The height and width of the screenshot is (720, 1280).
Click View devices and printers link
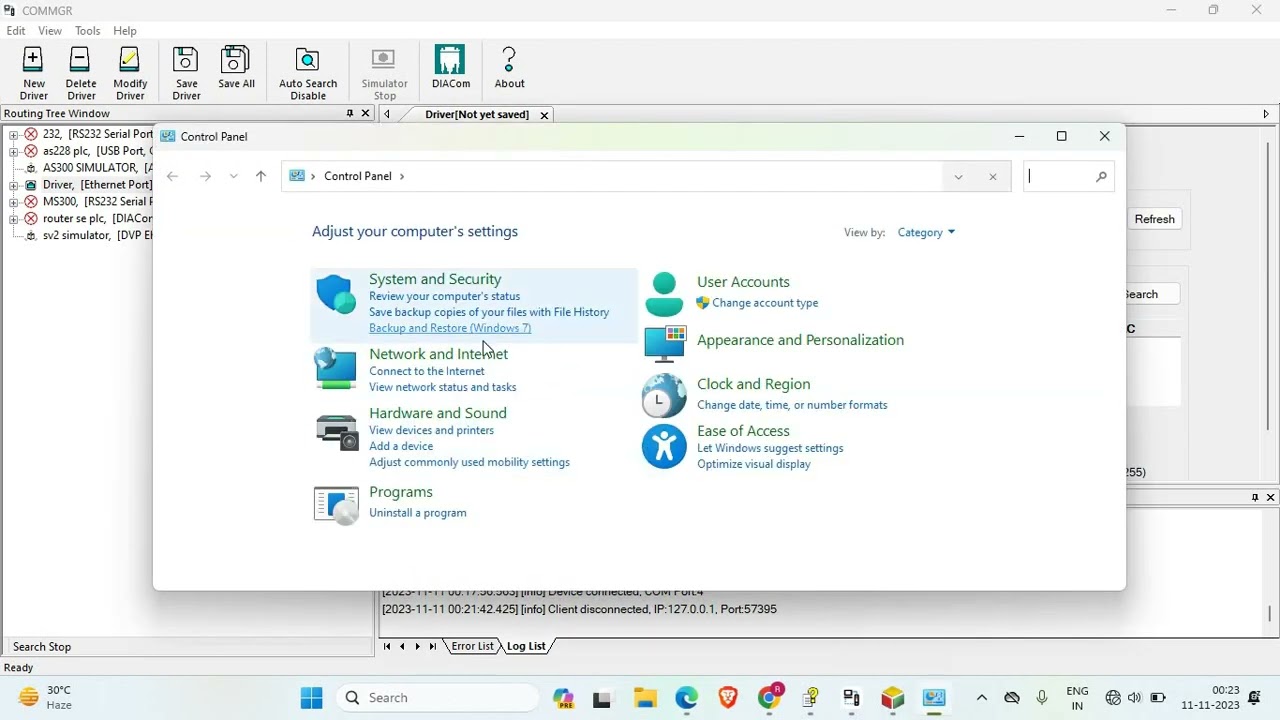pyautogui.click(x=431, y=430)
